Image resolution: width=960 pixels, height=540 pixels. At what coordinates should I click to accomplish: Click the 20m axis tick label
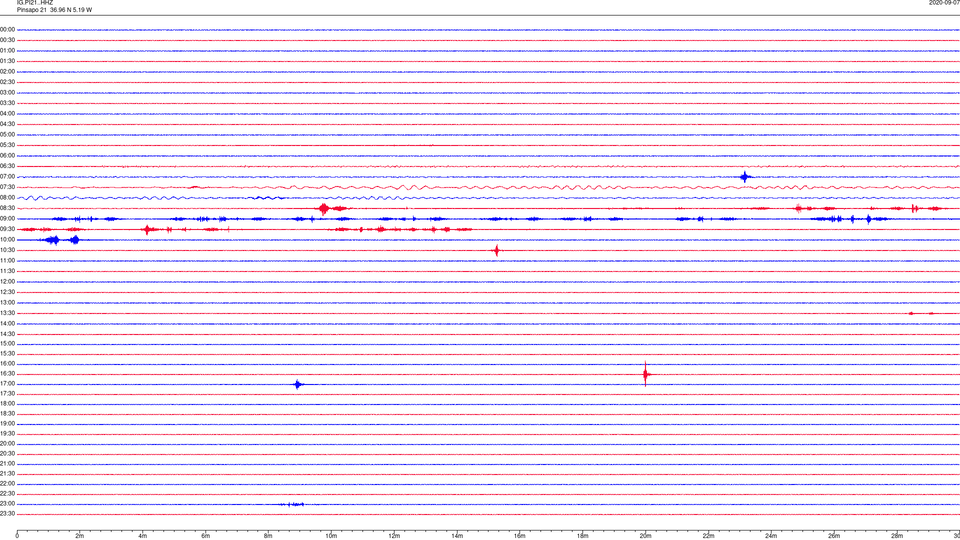point(645,536)
